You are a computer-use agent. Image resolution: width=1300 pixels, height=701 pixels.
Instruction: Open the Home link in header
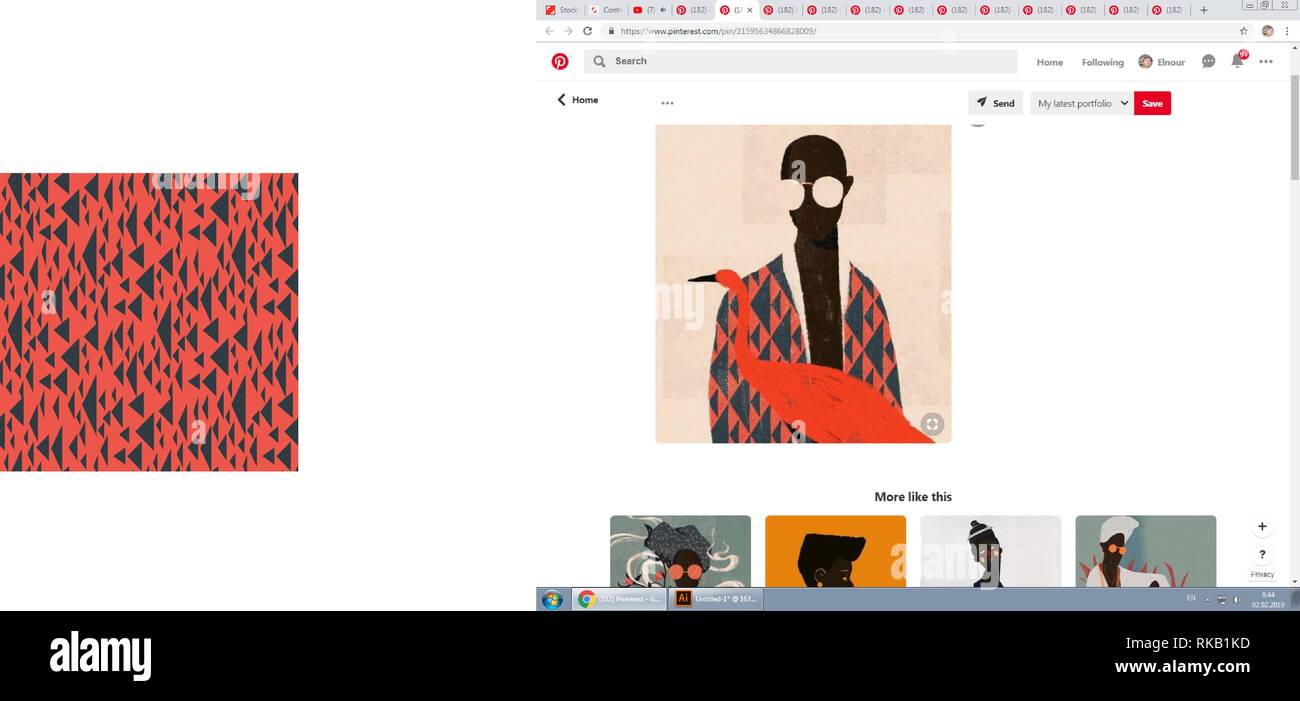coord(1049,62)
